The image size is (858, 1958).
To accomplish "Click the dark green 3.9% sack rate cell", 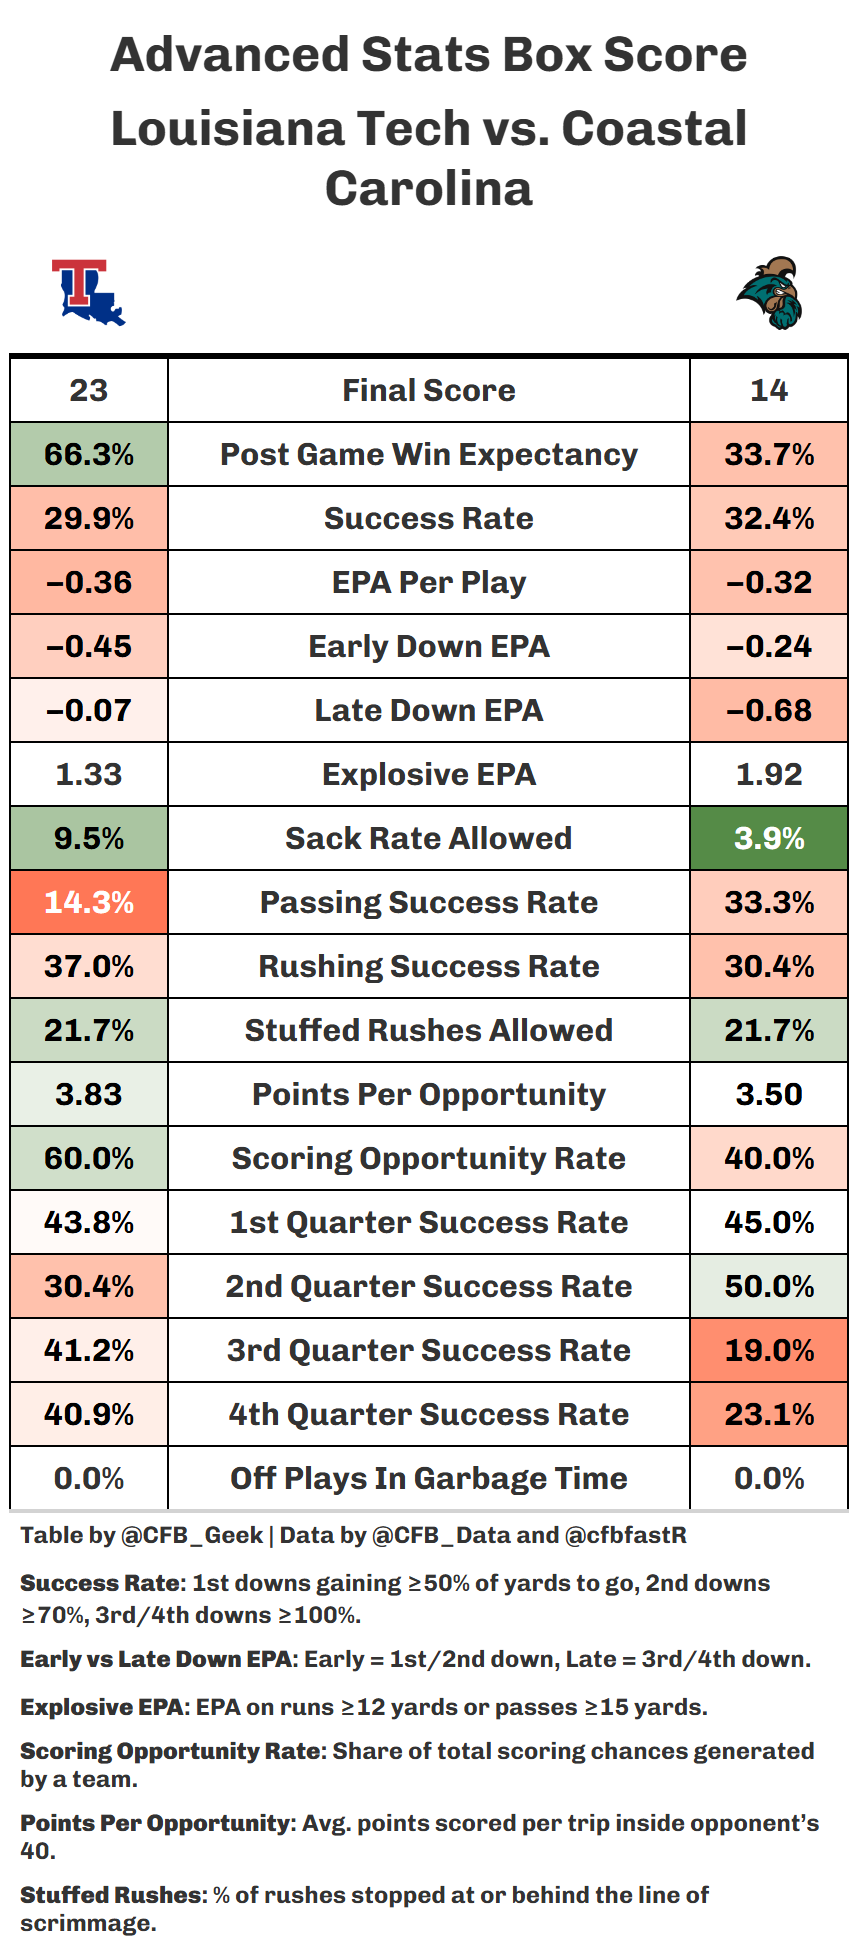I will point(769,838).
